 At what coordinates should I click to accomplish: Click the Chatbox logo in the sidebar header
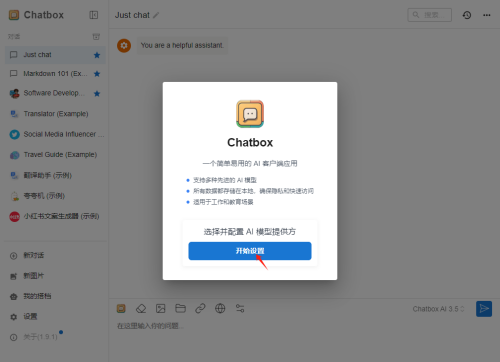14,15
